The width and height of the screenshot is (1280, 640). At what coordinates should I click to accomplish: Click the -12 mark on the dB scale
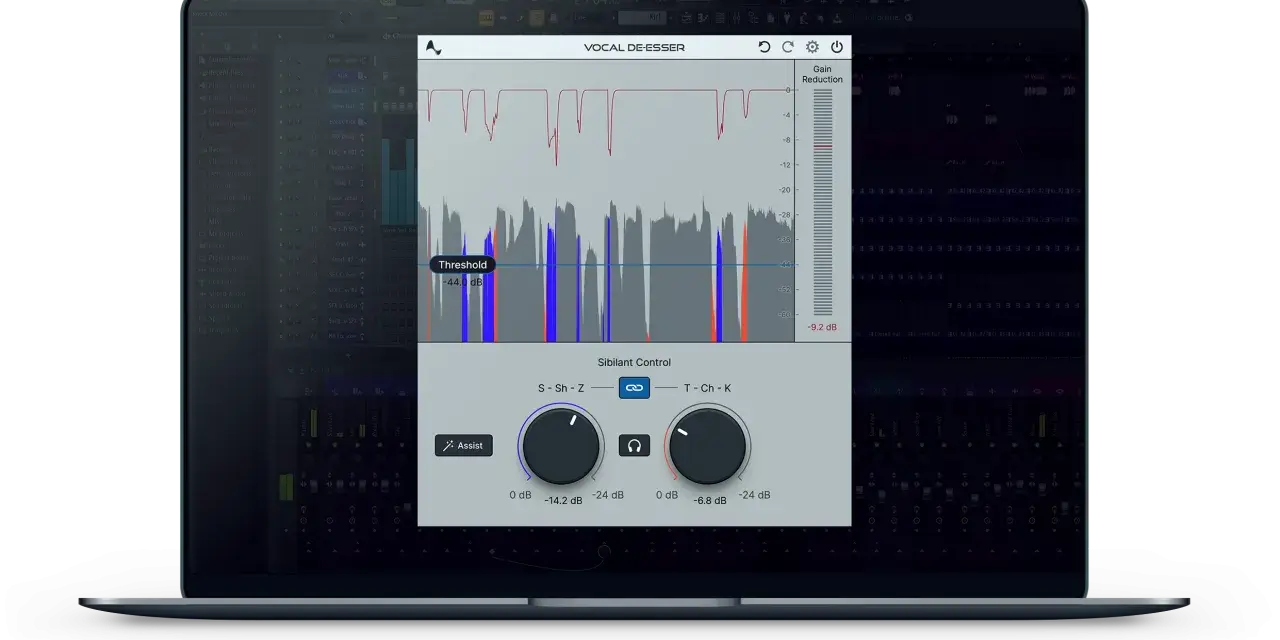(x=785, y=165)
